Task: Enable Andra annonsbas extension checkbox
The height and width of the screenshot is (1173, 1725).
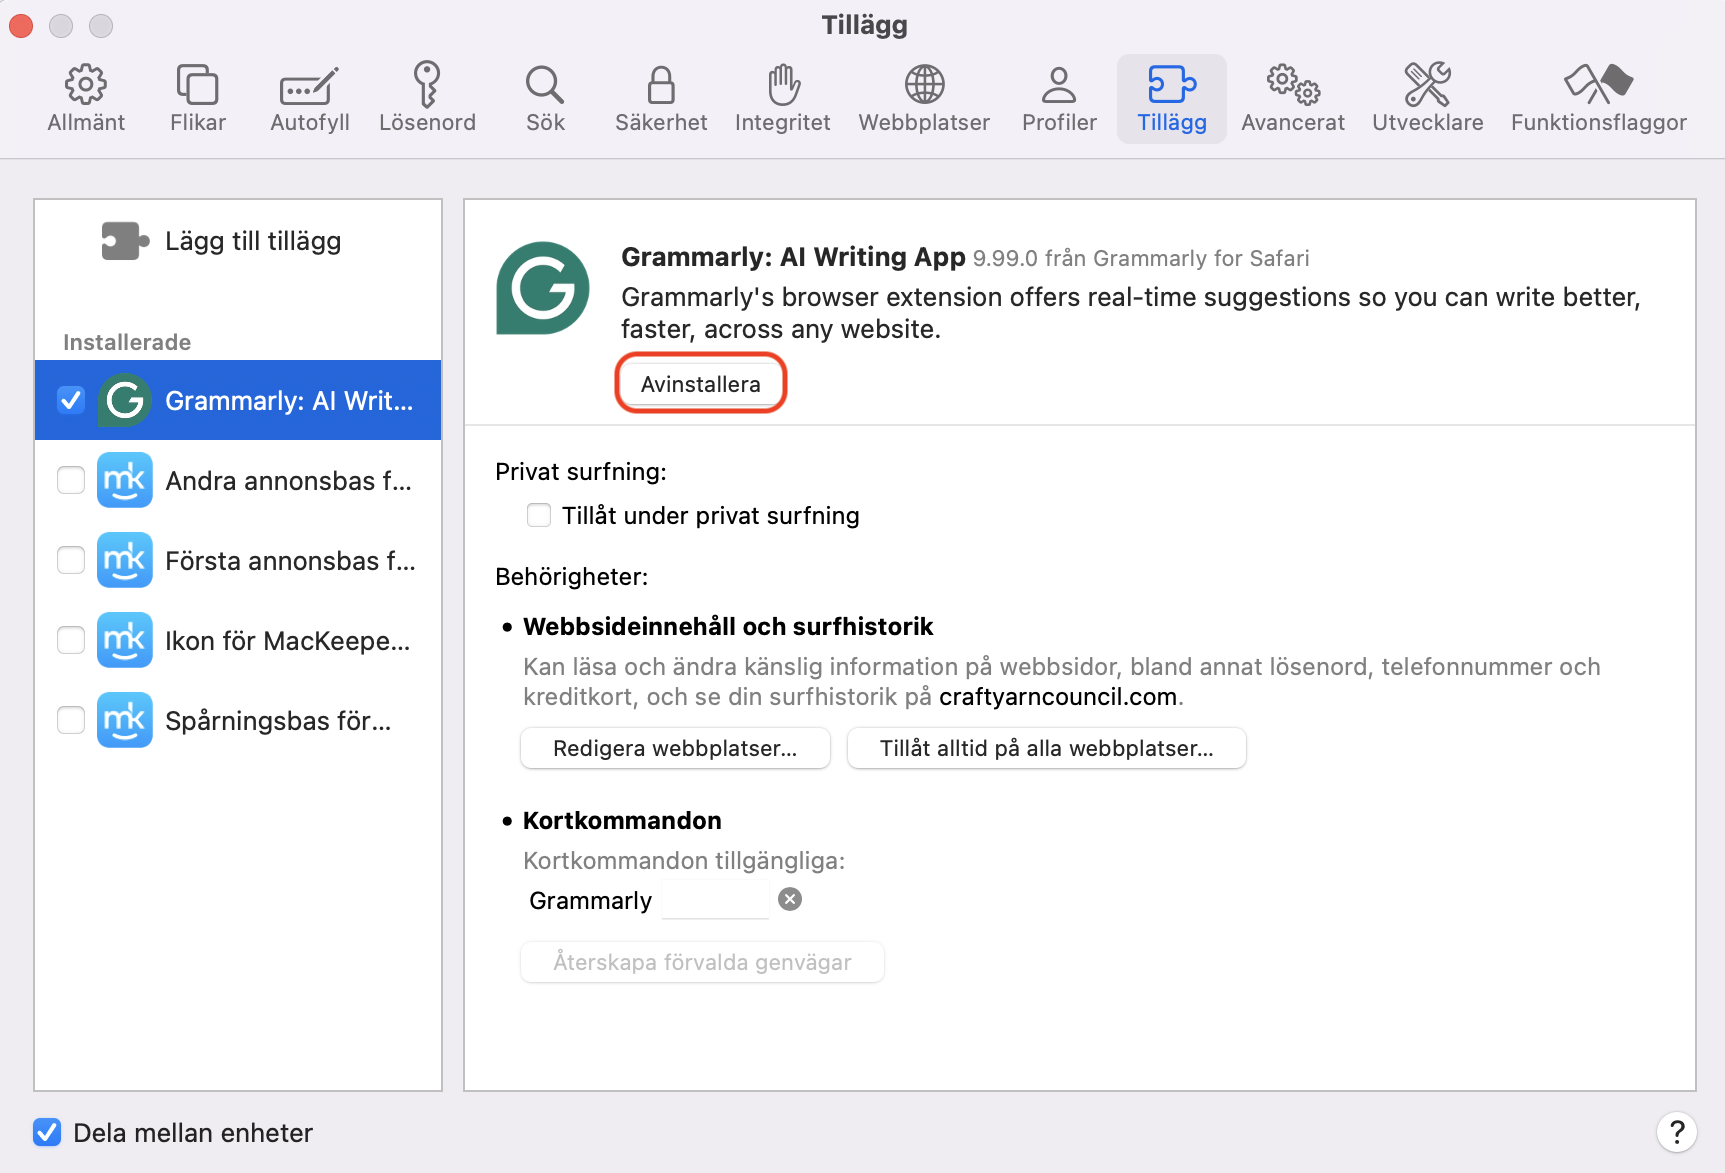Action: coord(71,480)
